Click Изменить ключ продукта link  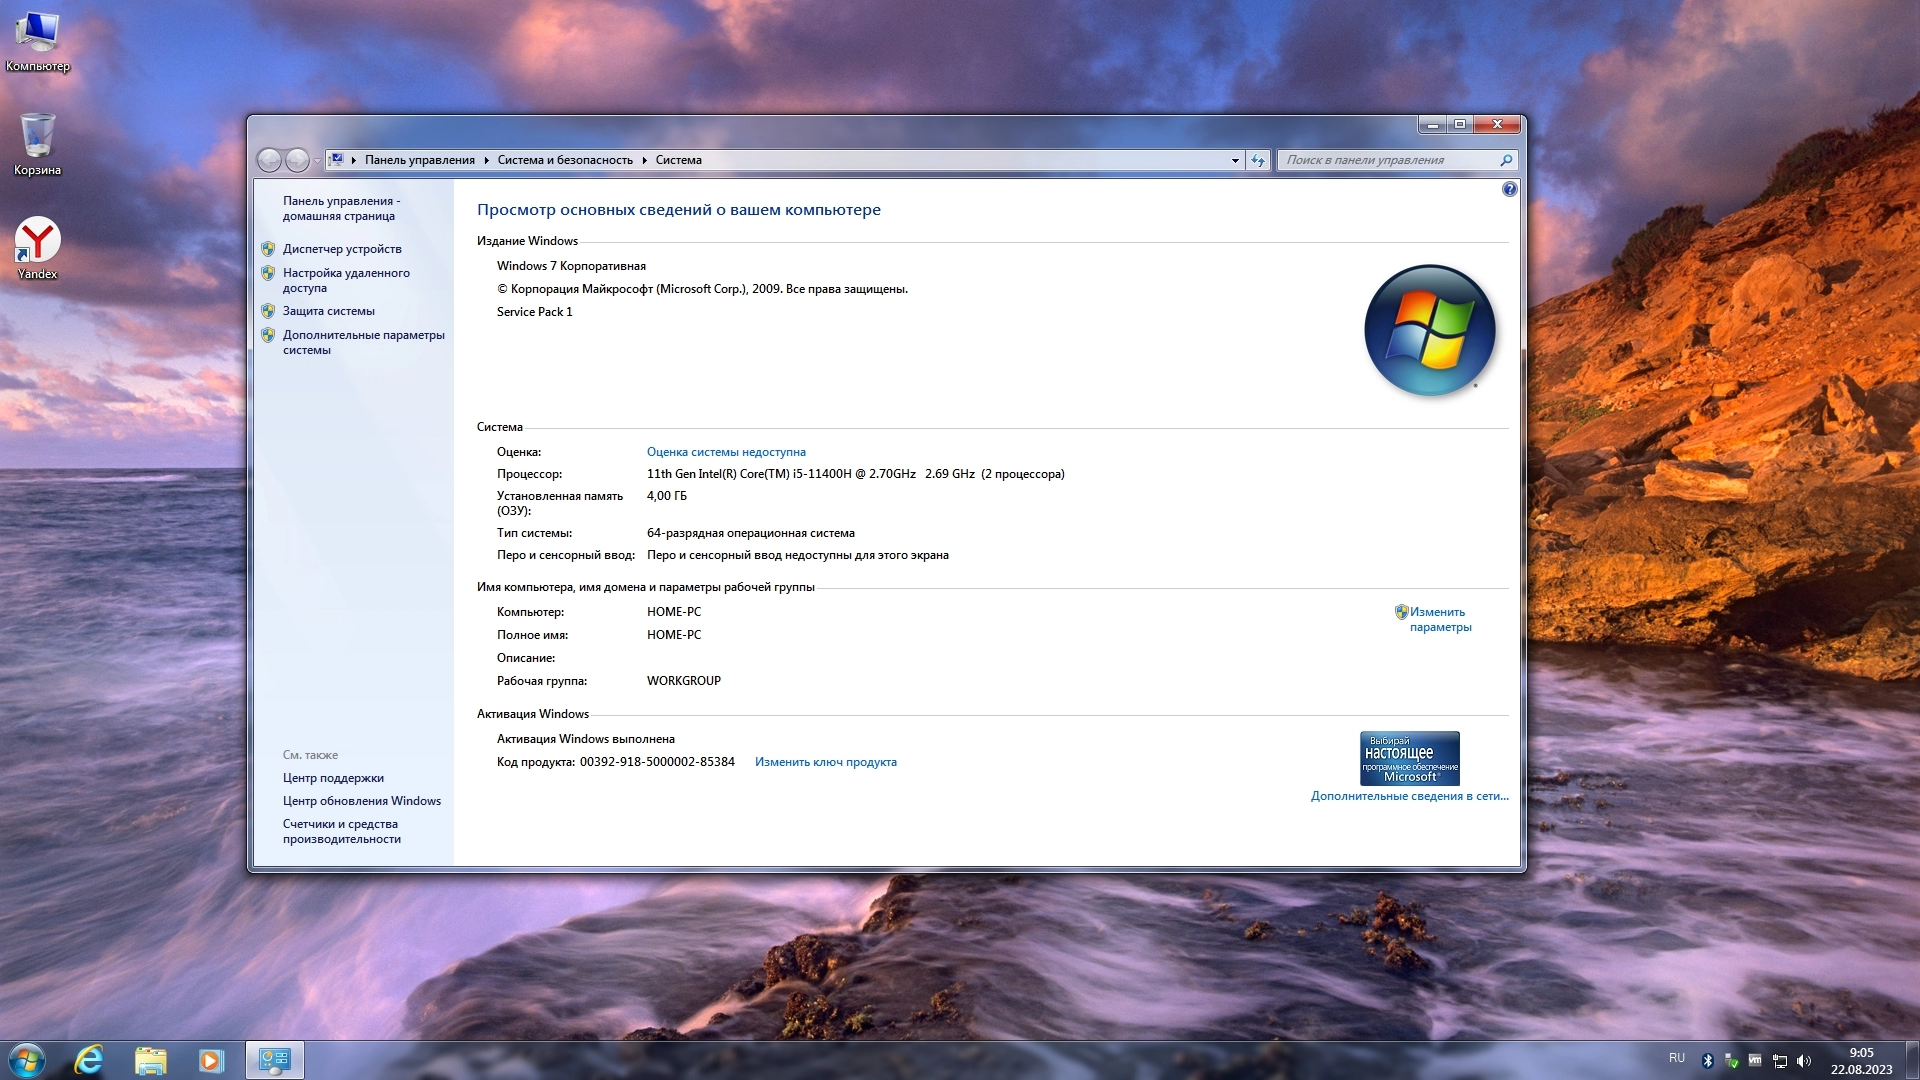[825, 762]
